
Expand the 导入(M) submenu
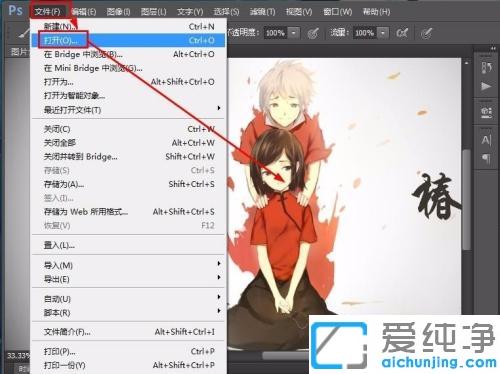[x=219, y=264]
